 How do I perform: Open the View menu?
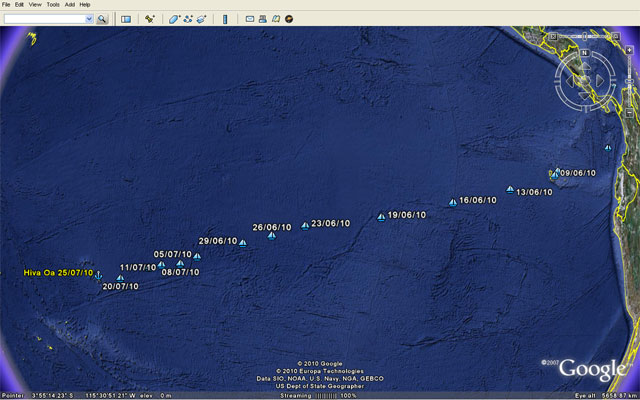35,4
